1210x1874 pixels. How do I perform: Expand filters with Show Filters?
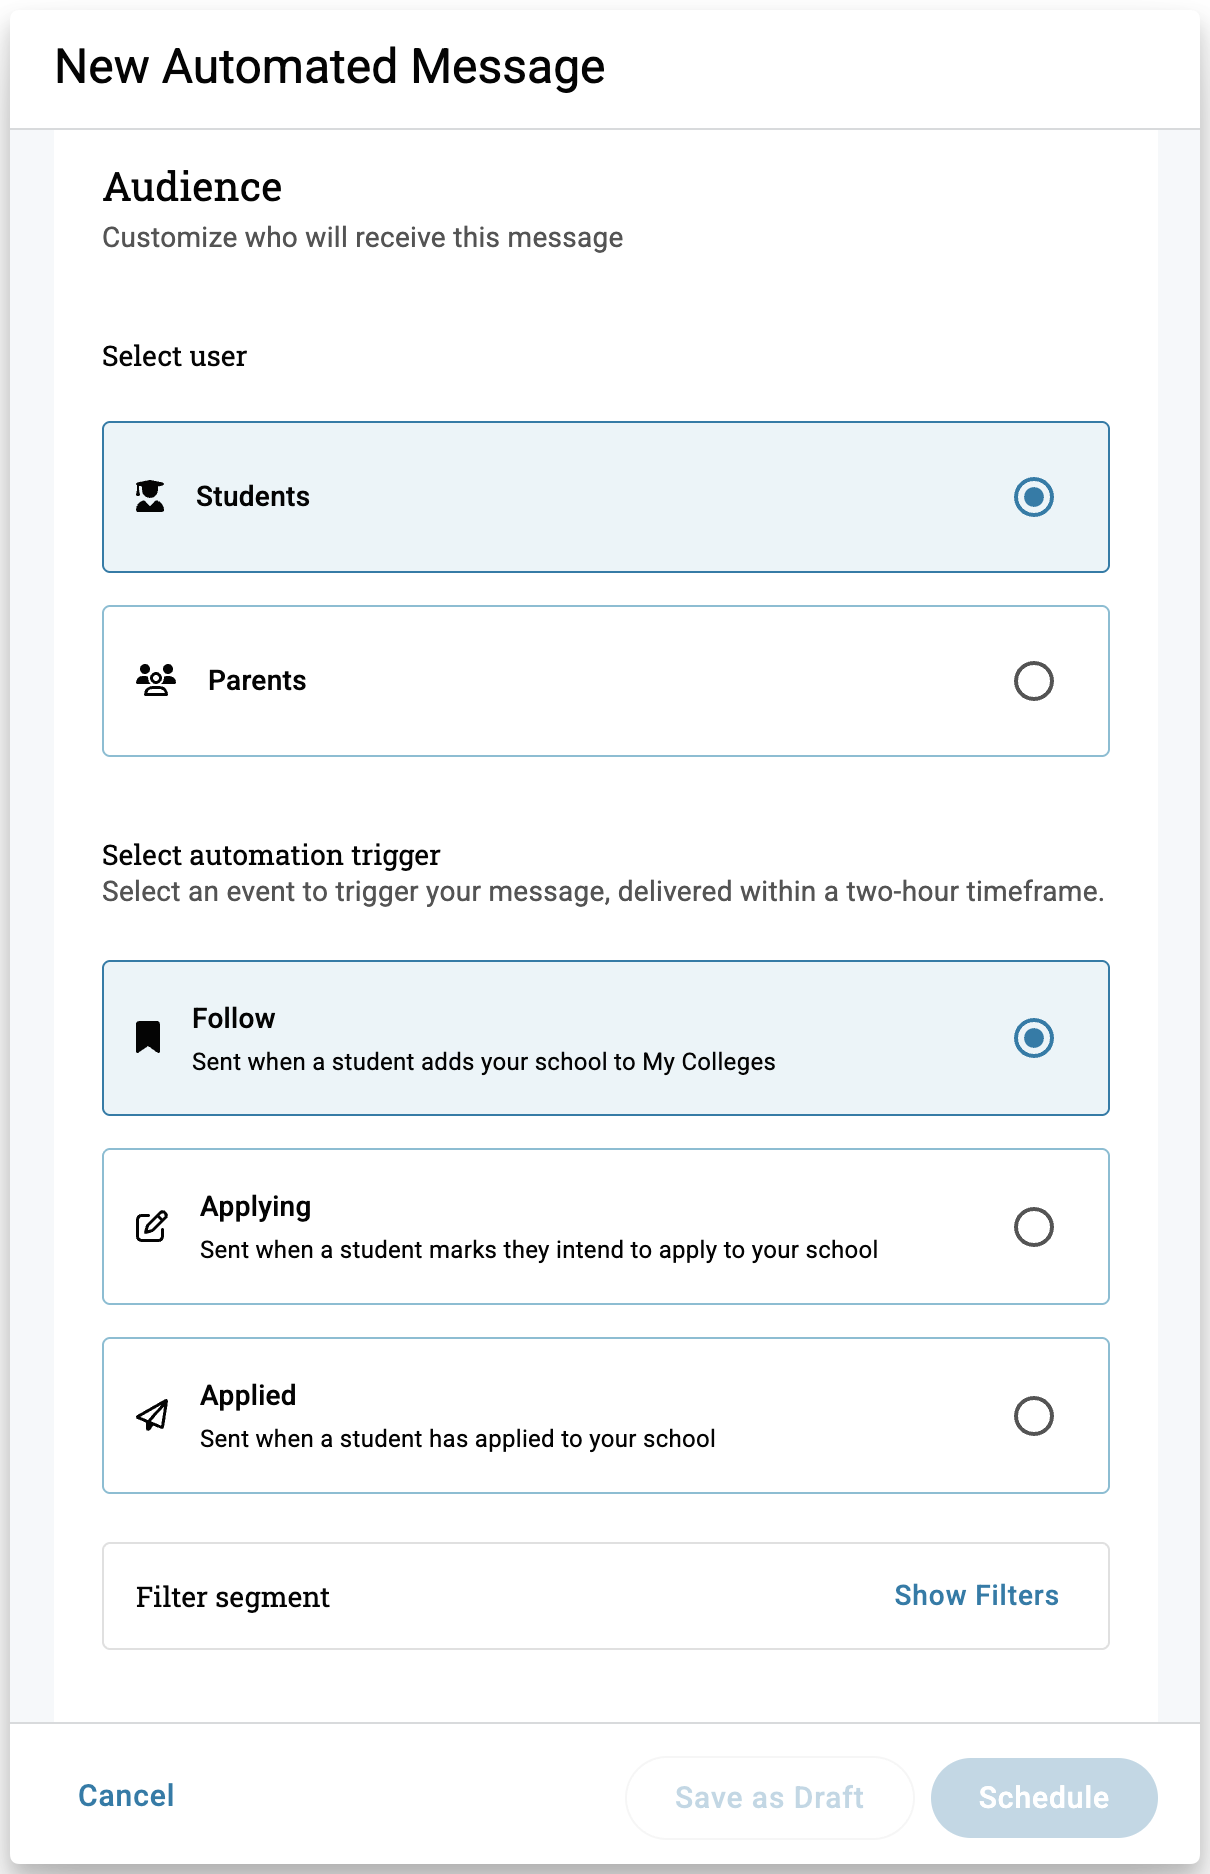pos(976,1595)
